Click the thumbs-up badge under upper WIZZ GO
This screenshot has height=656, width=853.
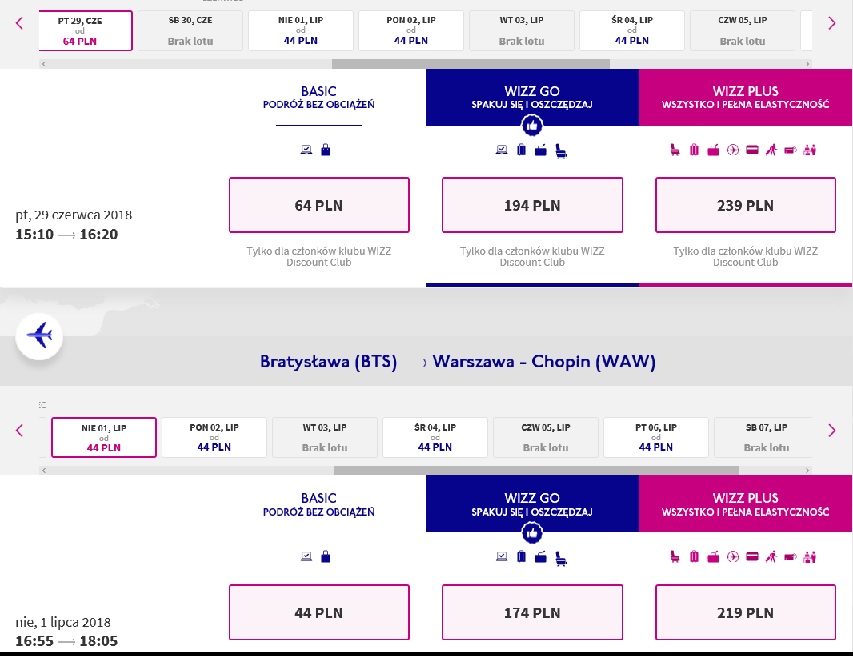532,126
